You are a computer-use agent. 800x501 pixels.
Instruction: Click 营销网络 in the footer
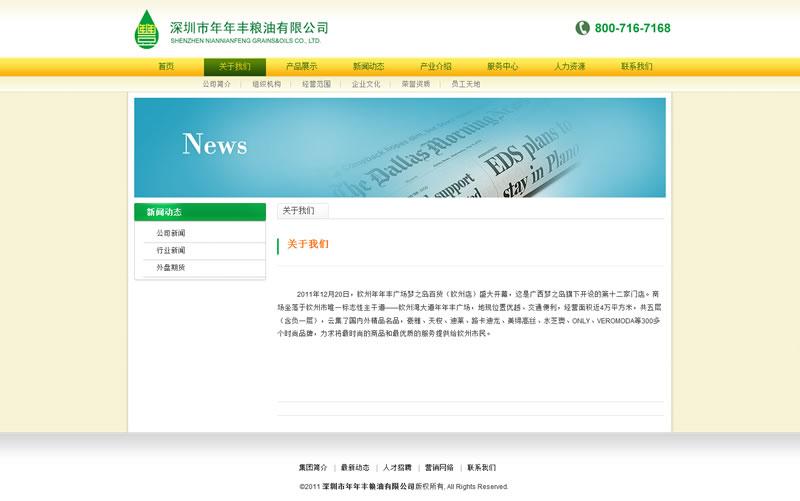click(439, 468)
